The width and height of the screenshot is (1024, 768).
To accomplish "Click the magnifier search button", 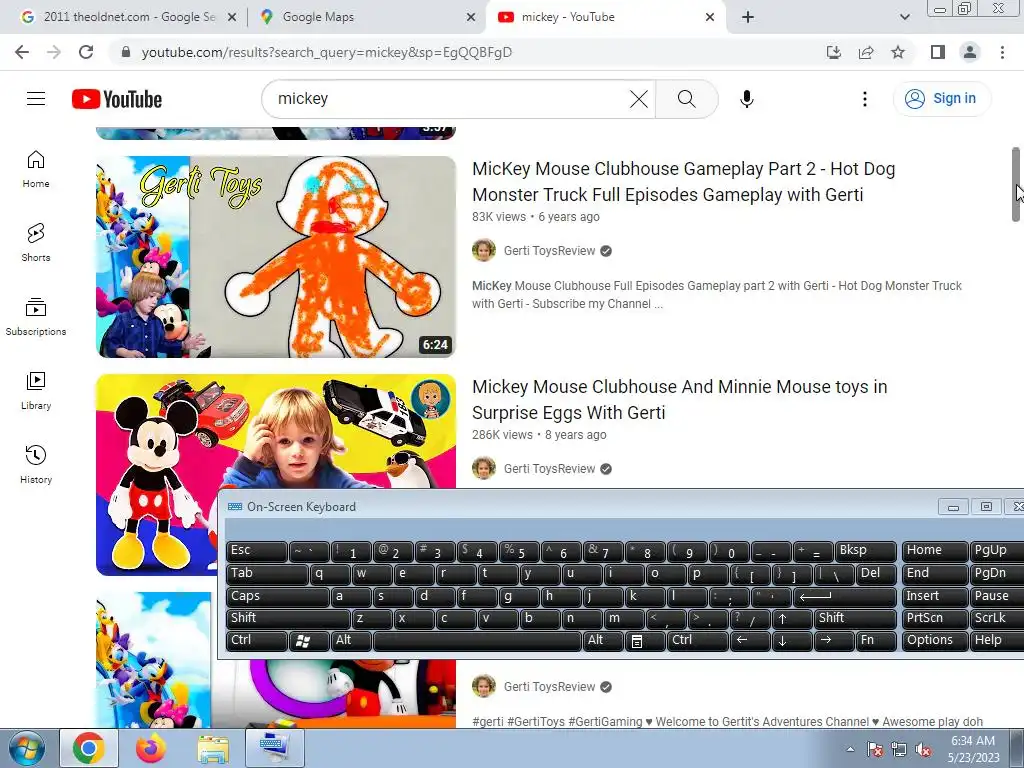I will [x=686, y=99].
